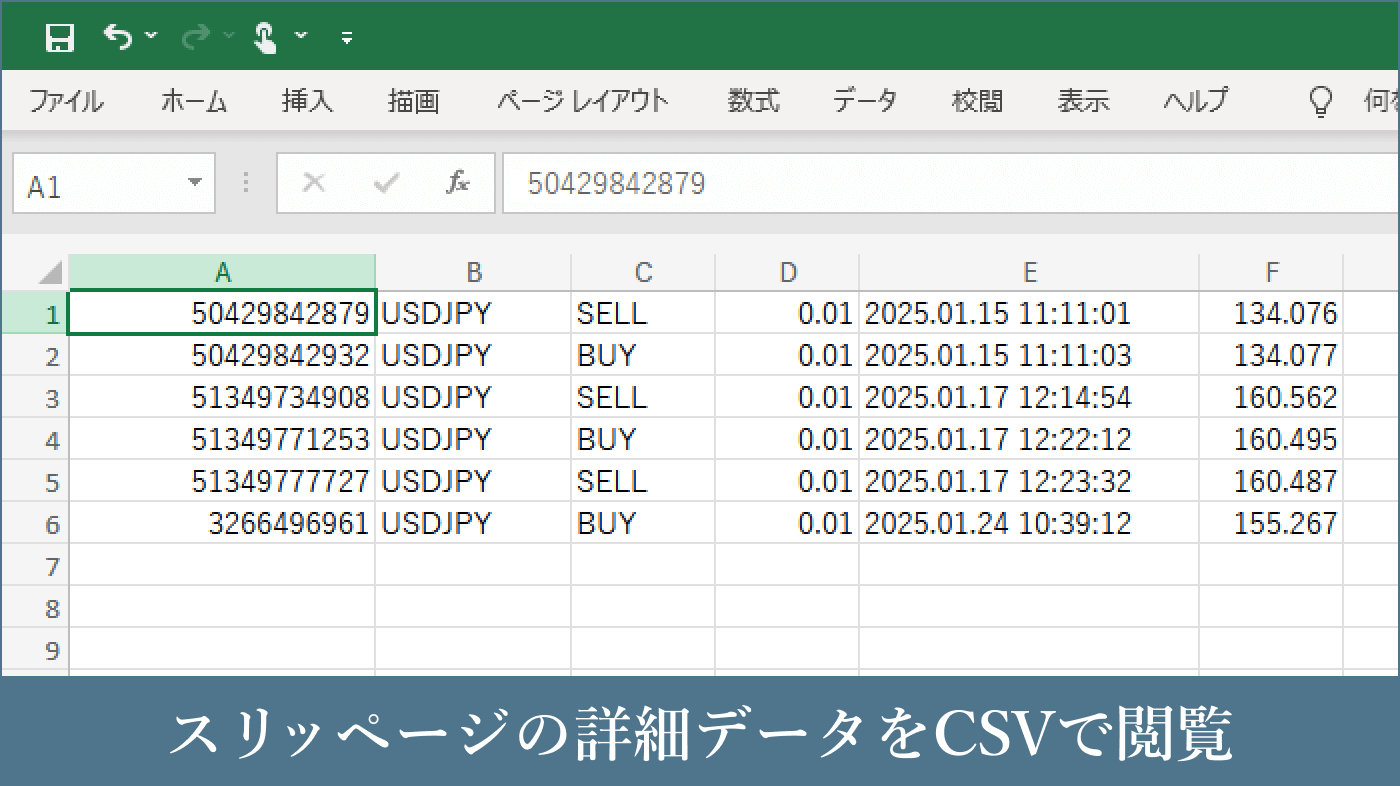Click 0.01 cell in row 5
The width and height of the screenshot is (1400, 786).
click(x=787, y=481)
